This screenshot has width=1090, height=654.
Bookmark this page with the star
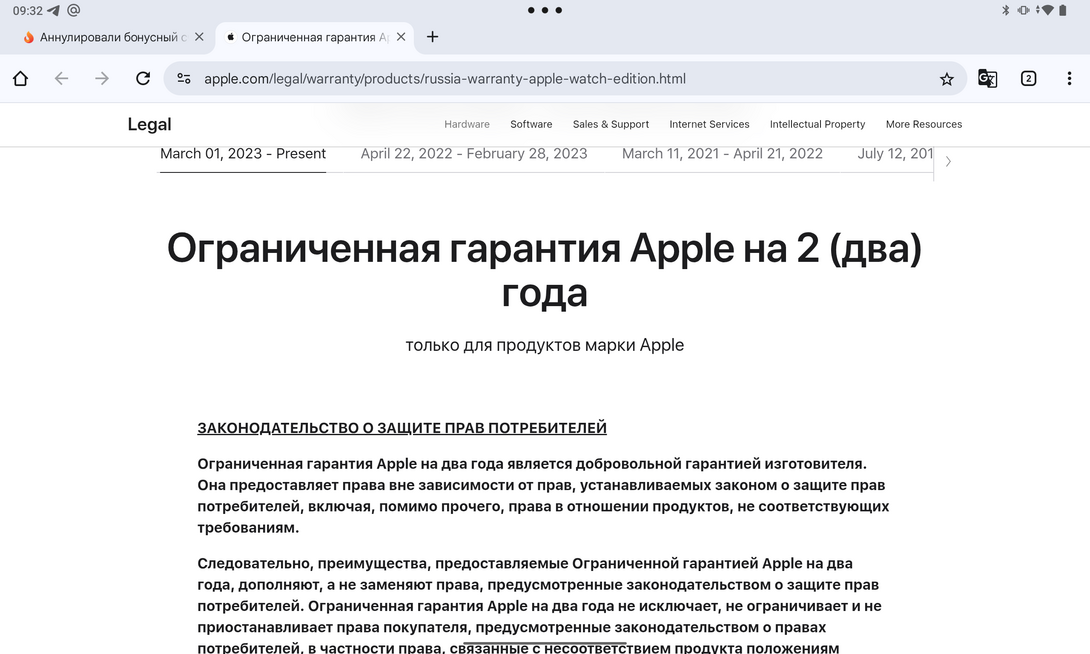(947, 79)
